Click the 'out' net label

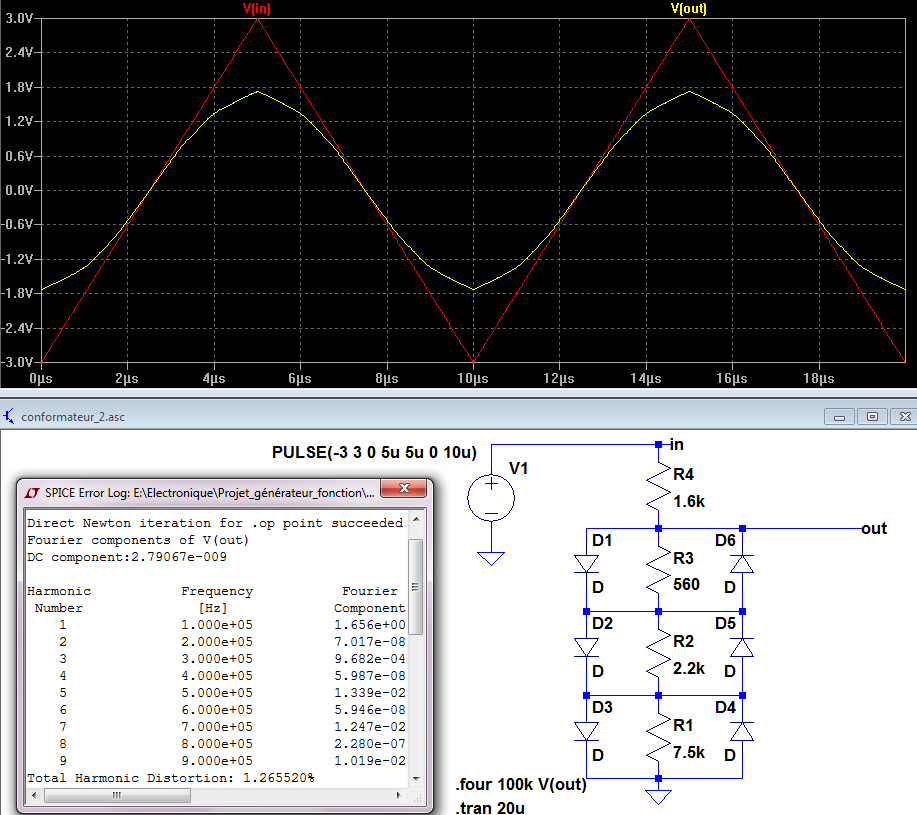pos(874,529)
